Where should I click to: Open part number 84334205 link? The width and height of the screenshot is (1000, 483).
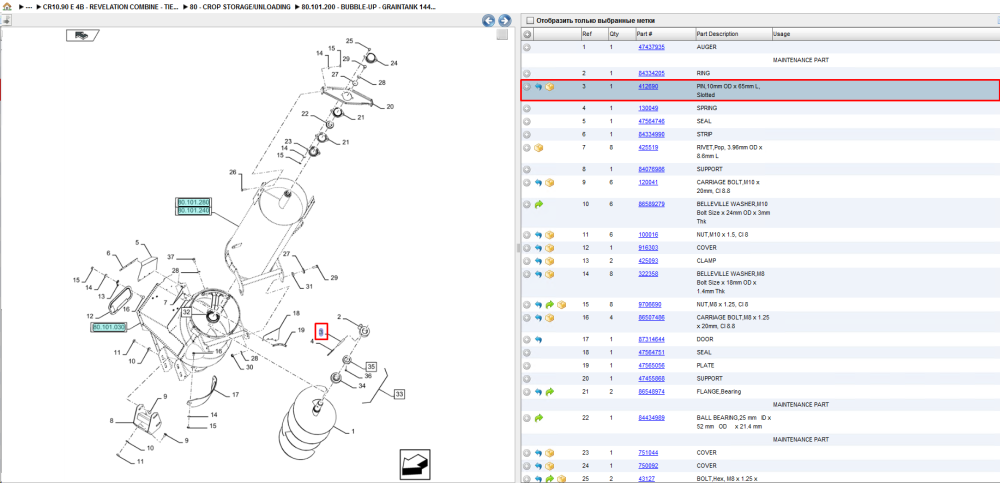click(651, 73)
